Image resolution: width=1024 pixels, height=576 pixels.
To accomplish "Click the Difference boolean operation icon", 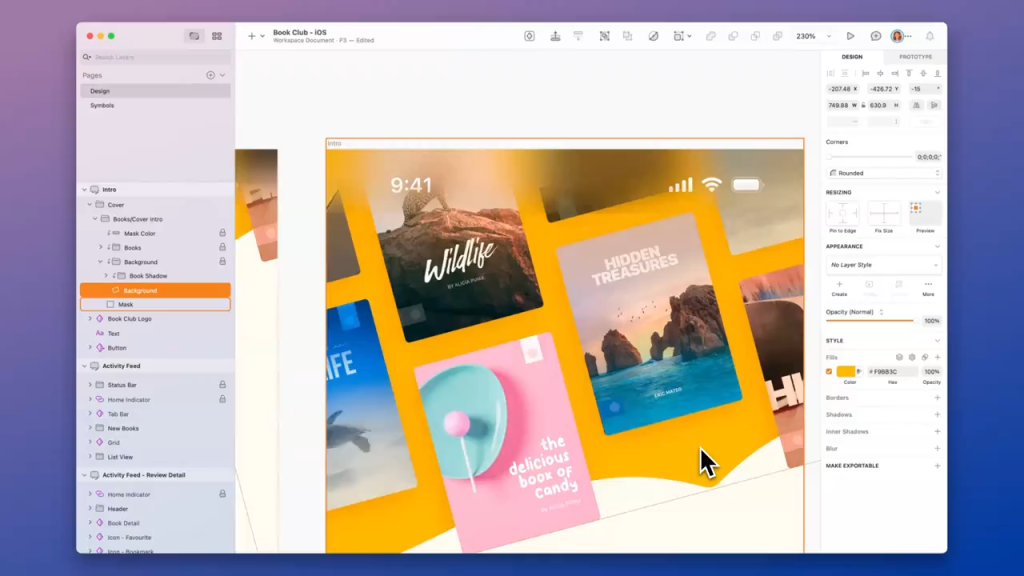I will tap(777, 36).
